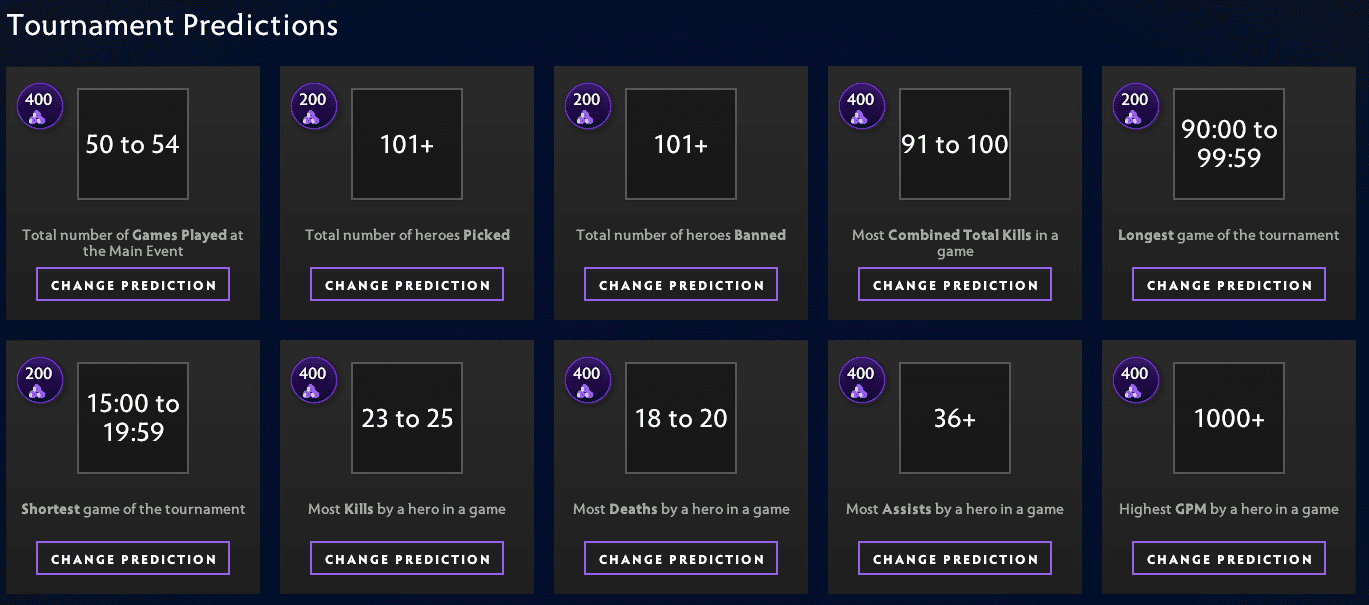Image resolution: width=1369 pixels, height=605 pixels.
Task: Click the 400 shard token on Most Assists card
Action: (x=861, y=379)
